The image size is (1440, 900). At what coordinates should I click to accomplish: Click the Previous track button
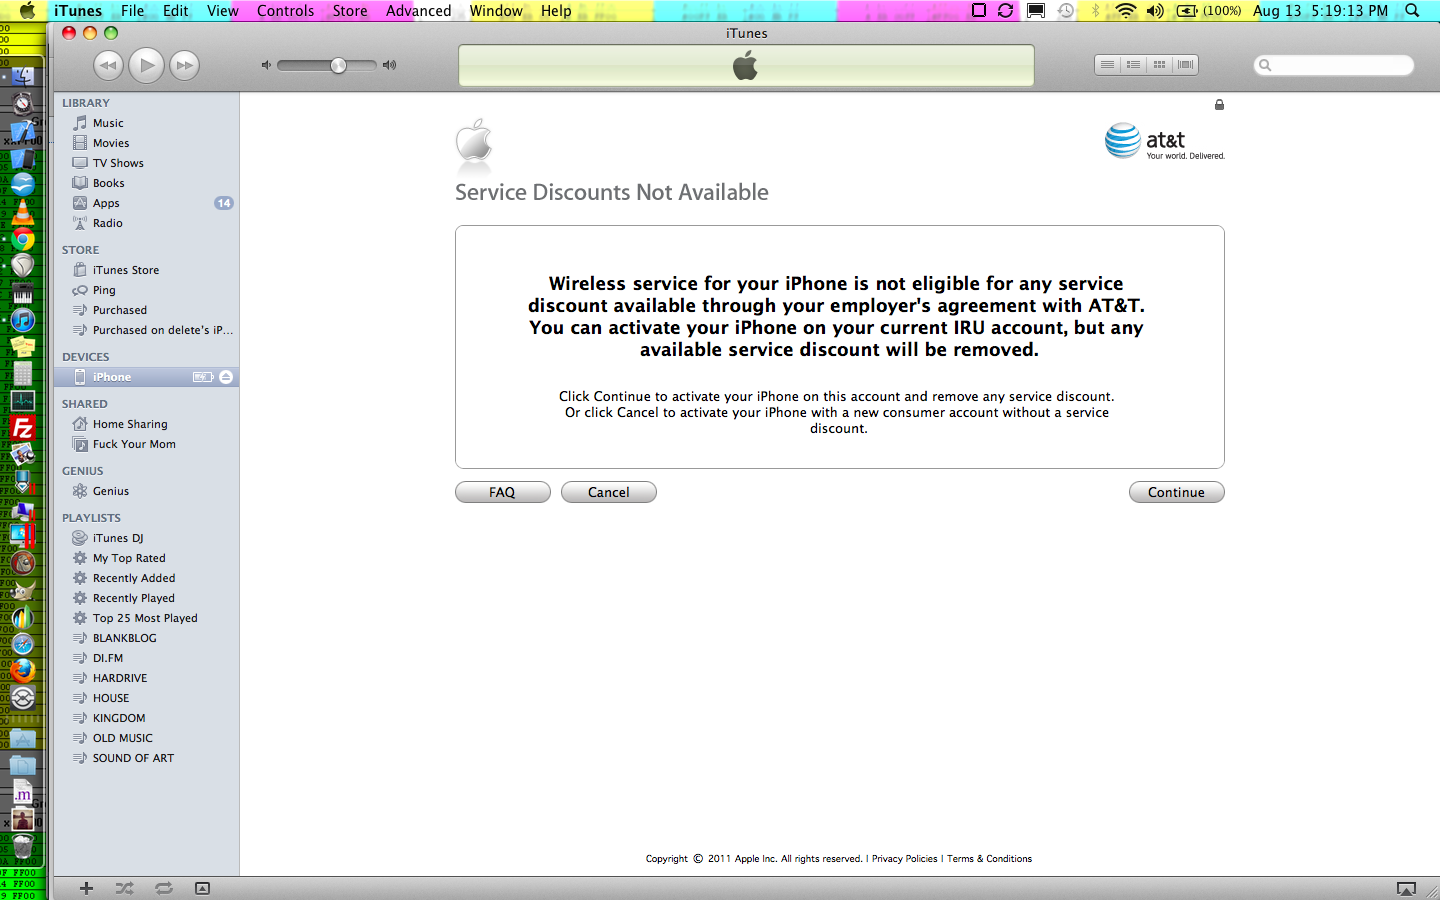[x=108, y=65]
